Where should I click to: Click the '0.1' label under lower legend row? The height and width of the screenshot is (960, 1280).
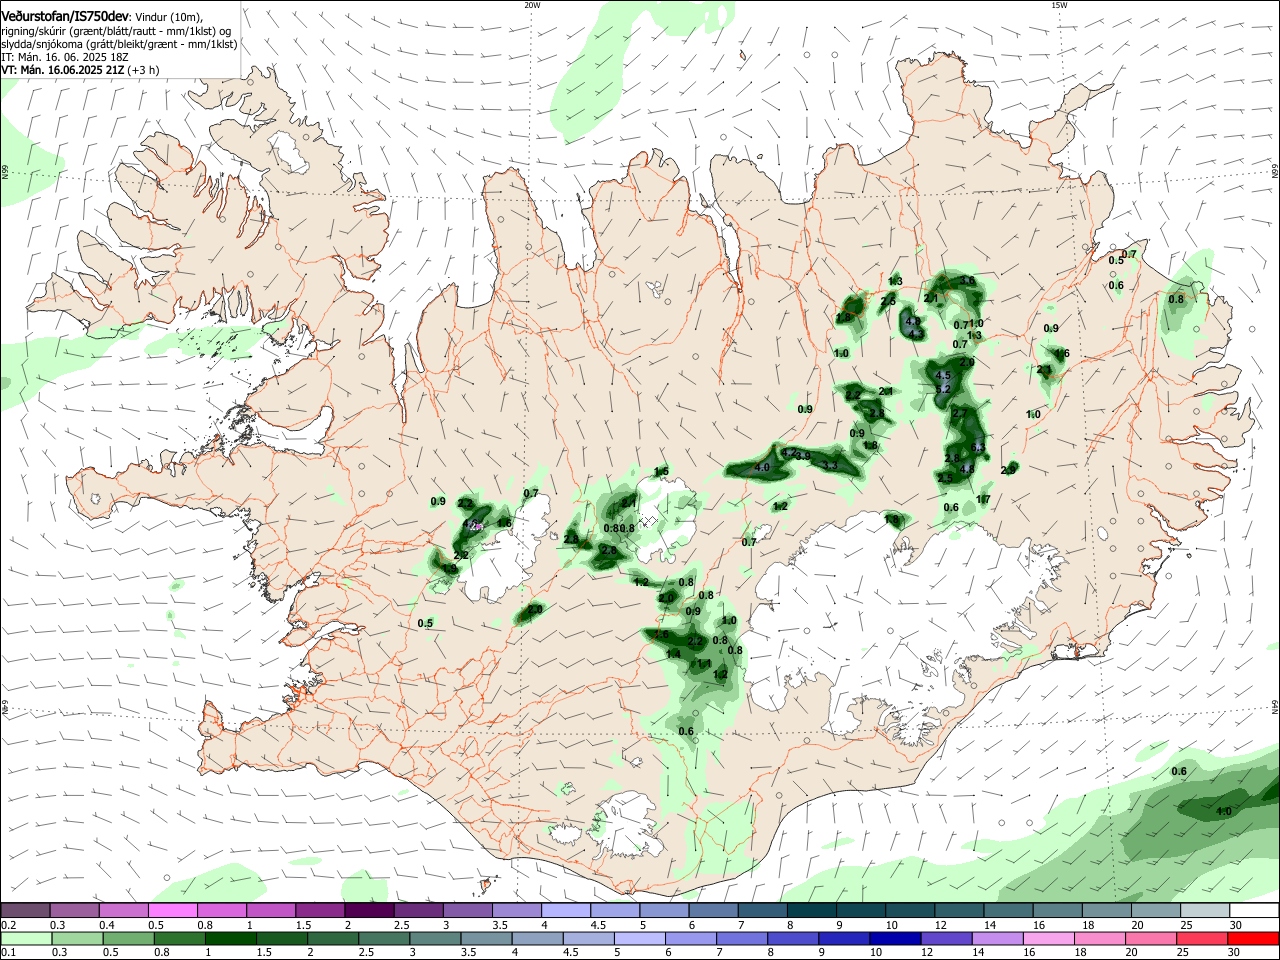point(8,953)
